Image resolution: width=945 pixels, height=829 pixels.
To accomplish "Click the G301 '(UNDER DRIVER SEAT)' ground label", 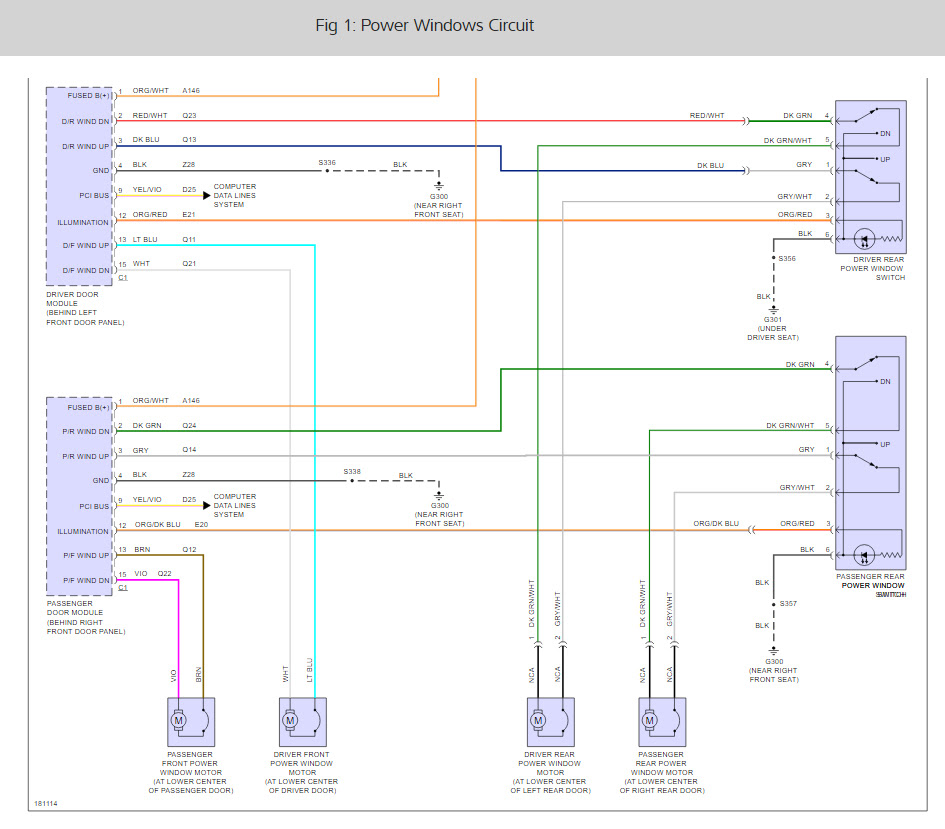I will (773, 333).
